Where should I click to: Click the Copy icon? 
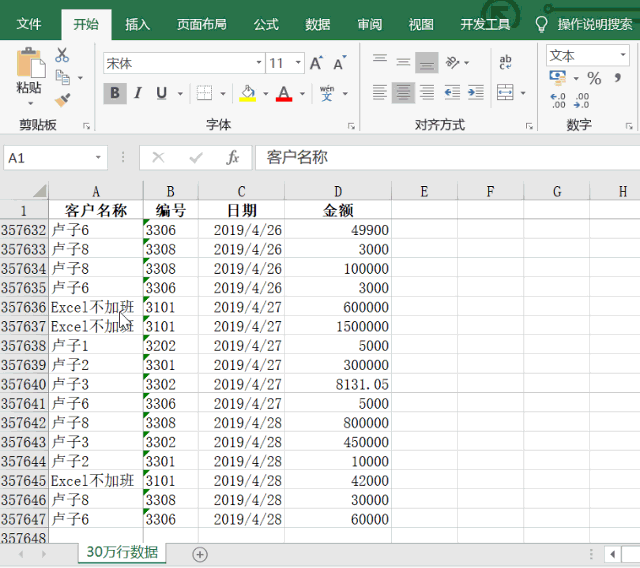62,77
